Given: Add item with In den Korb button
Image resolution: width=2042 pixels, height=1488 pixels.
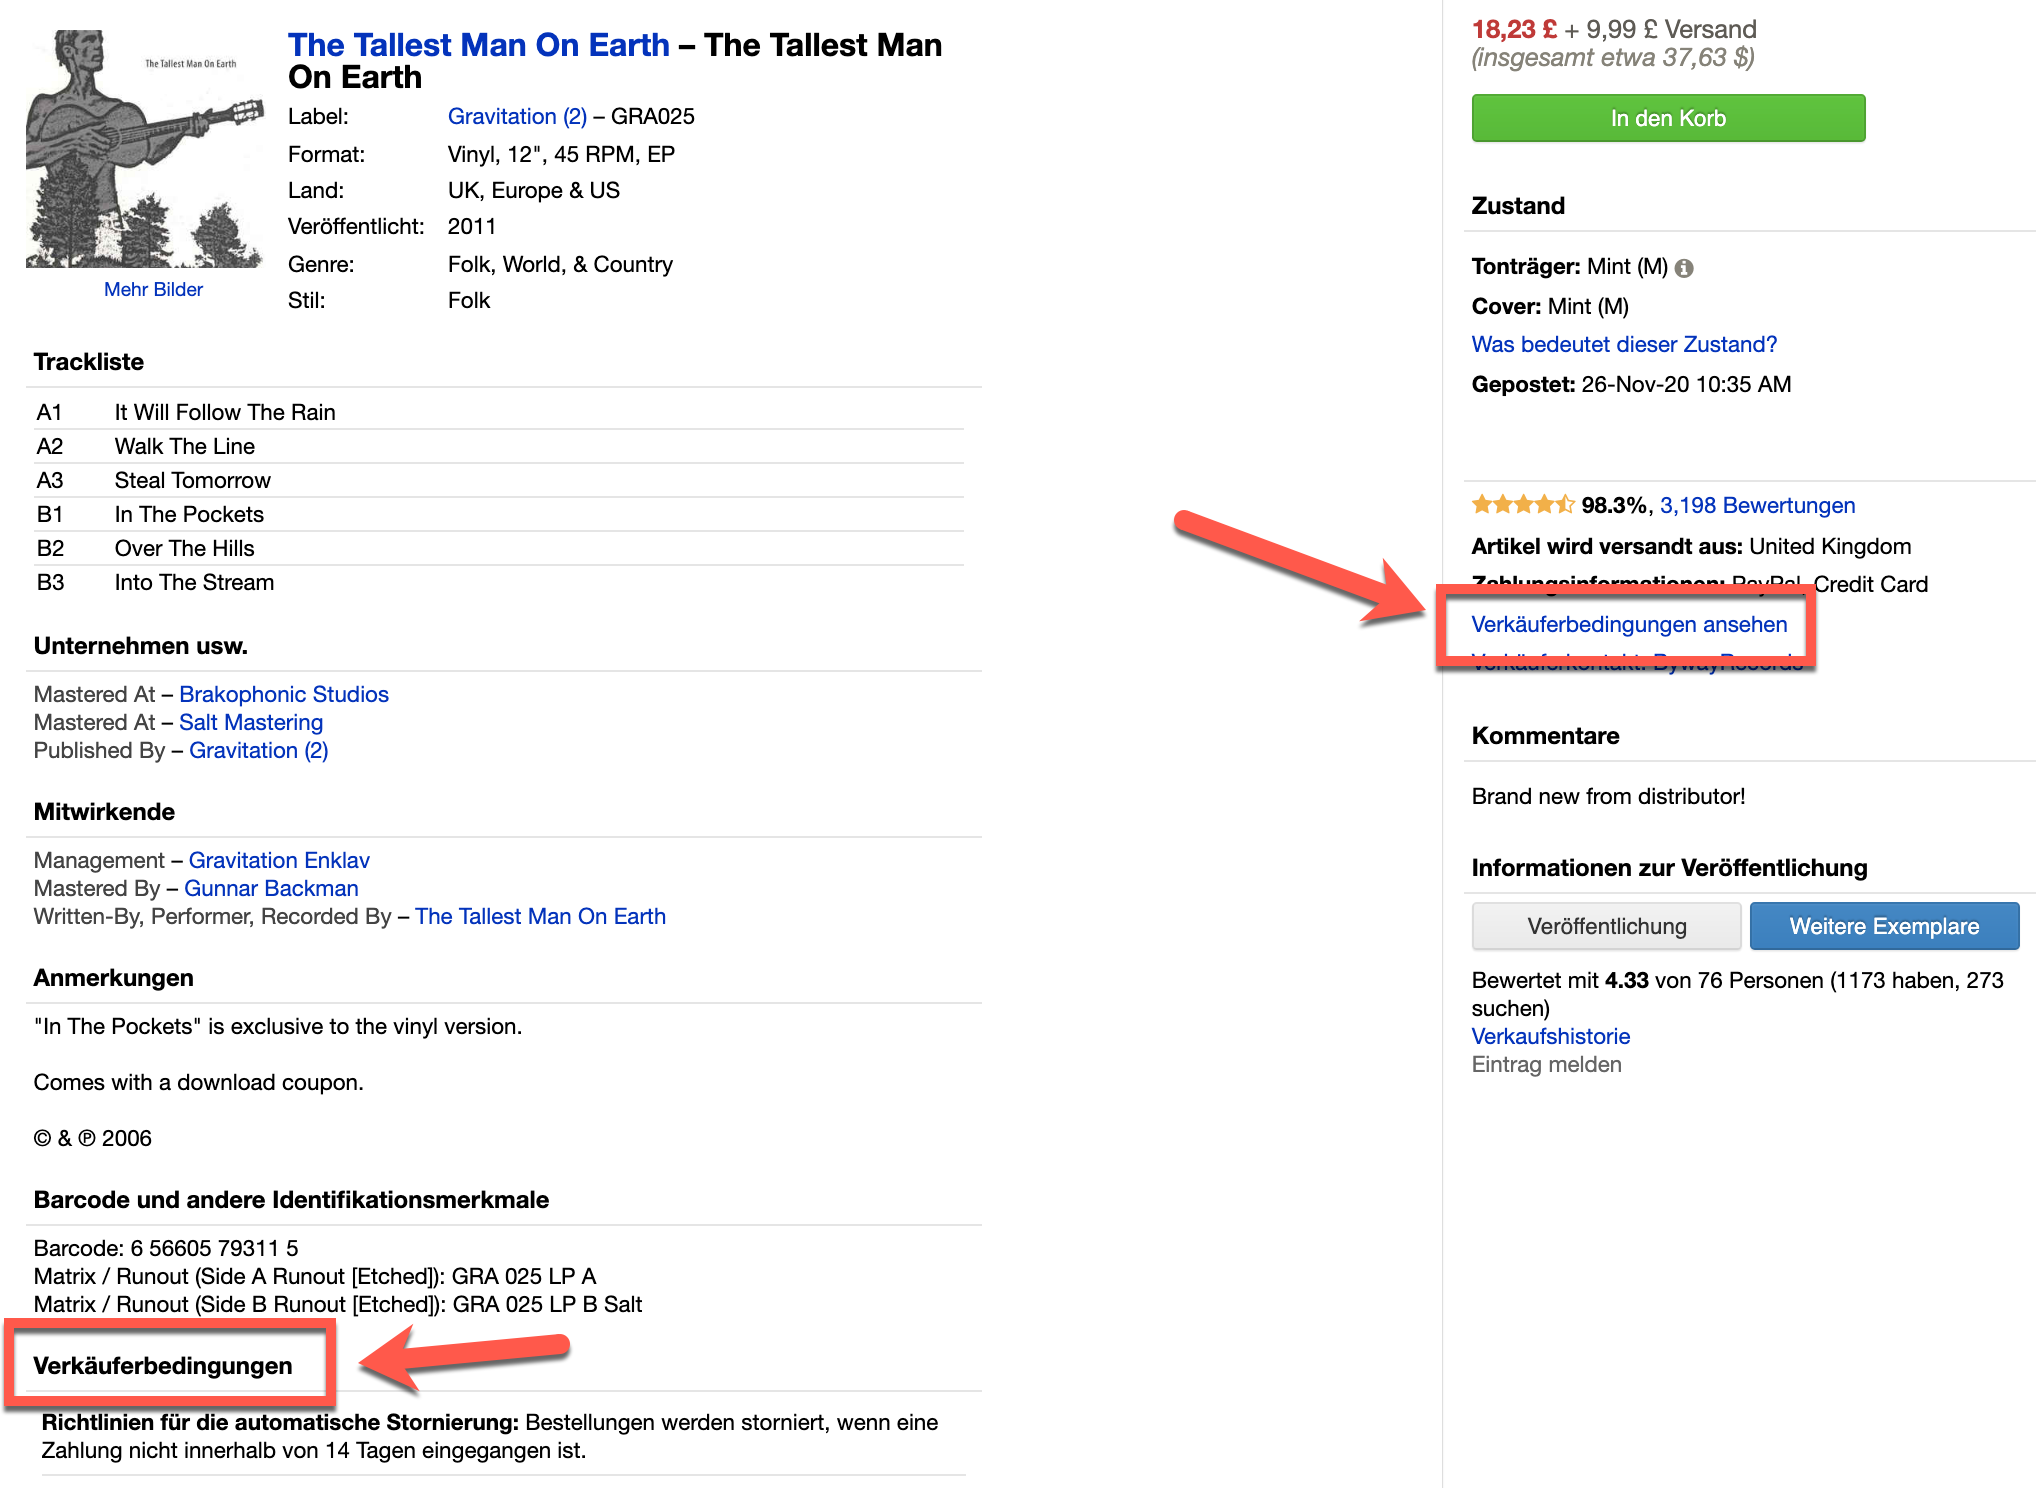Looking at the screenshot, I should pyautogui.click(x=1668, y=118).
